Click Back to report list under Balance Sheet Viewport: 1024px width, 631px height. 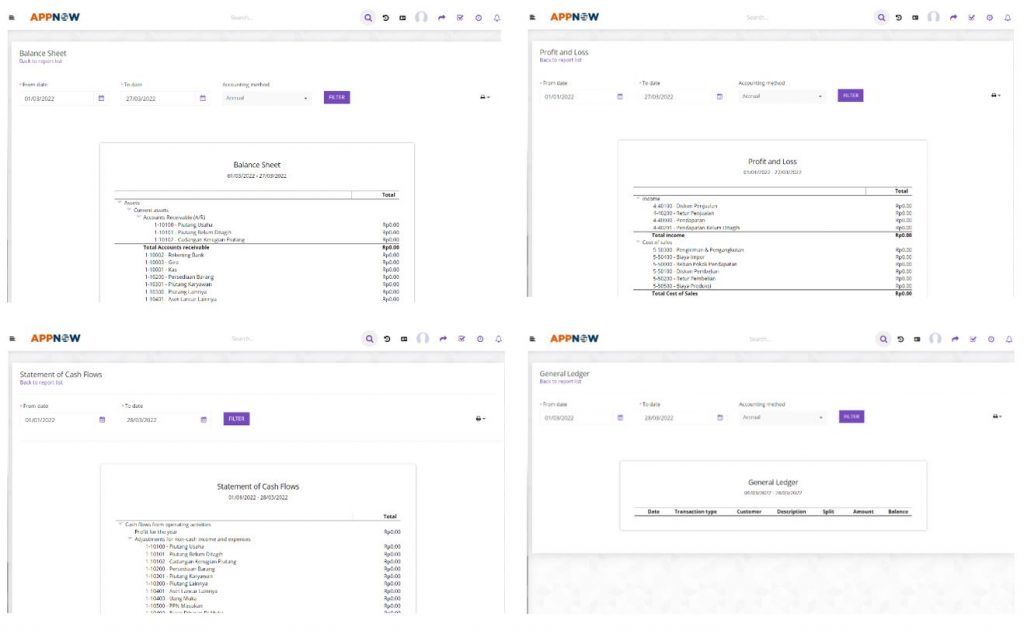click(41, 61)
